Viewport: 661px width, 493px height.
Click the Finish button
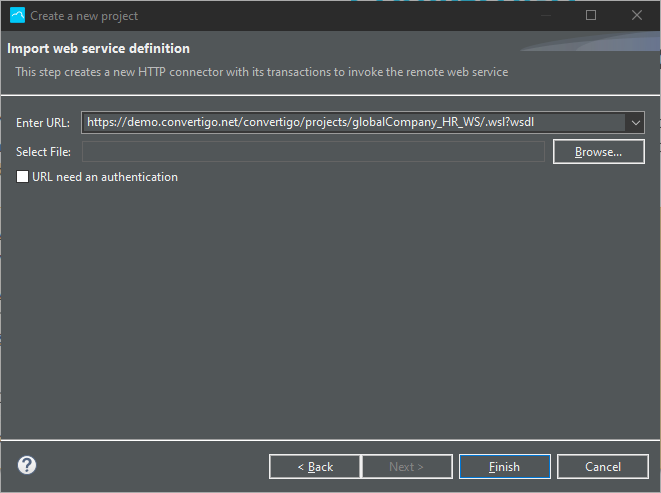click(505, 467)
